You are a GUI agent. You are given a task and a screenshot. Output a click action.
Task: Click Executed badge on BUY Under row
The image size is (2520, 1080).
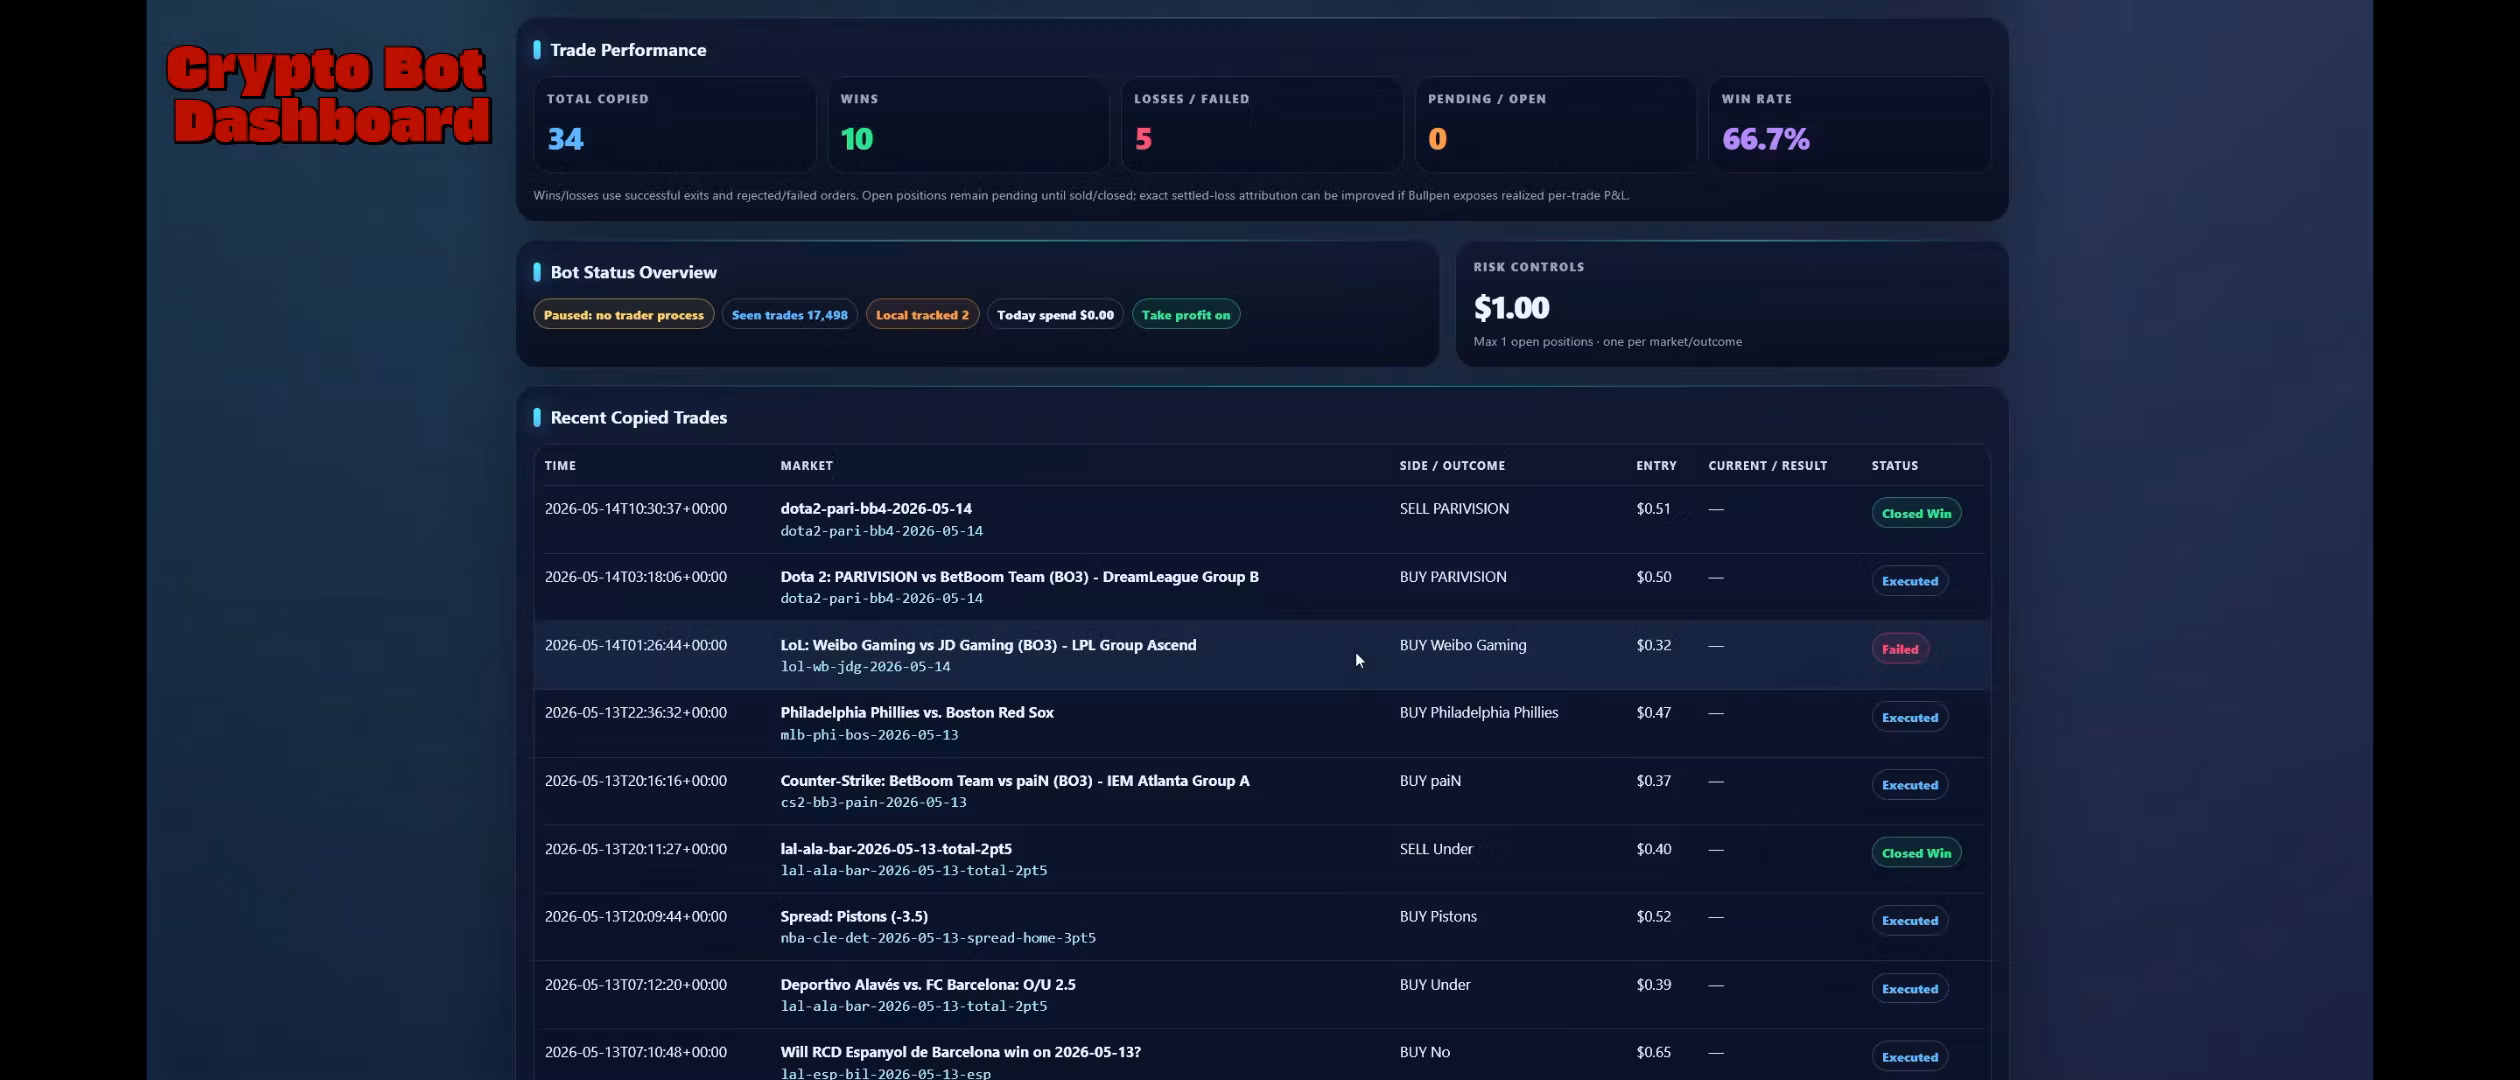(x=1909, y=989)
